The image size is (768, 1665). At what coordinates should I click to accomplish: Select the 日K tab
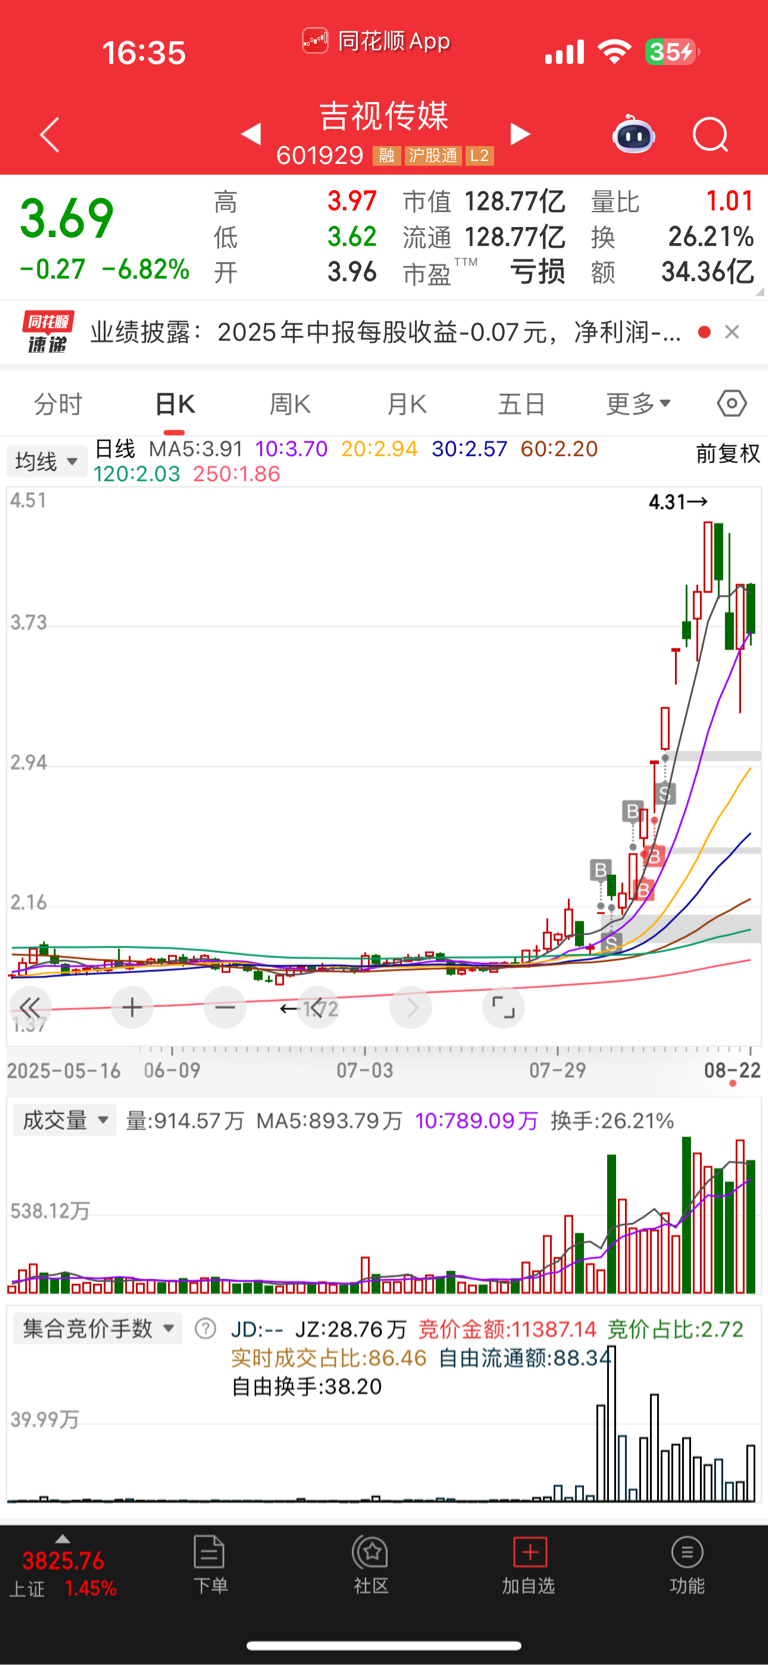[175, 404]
